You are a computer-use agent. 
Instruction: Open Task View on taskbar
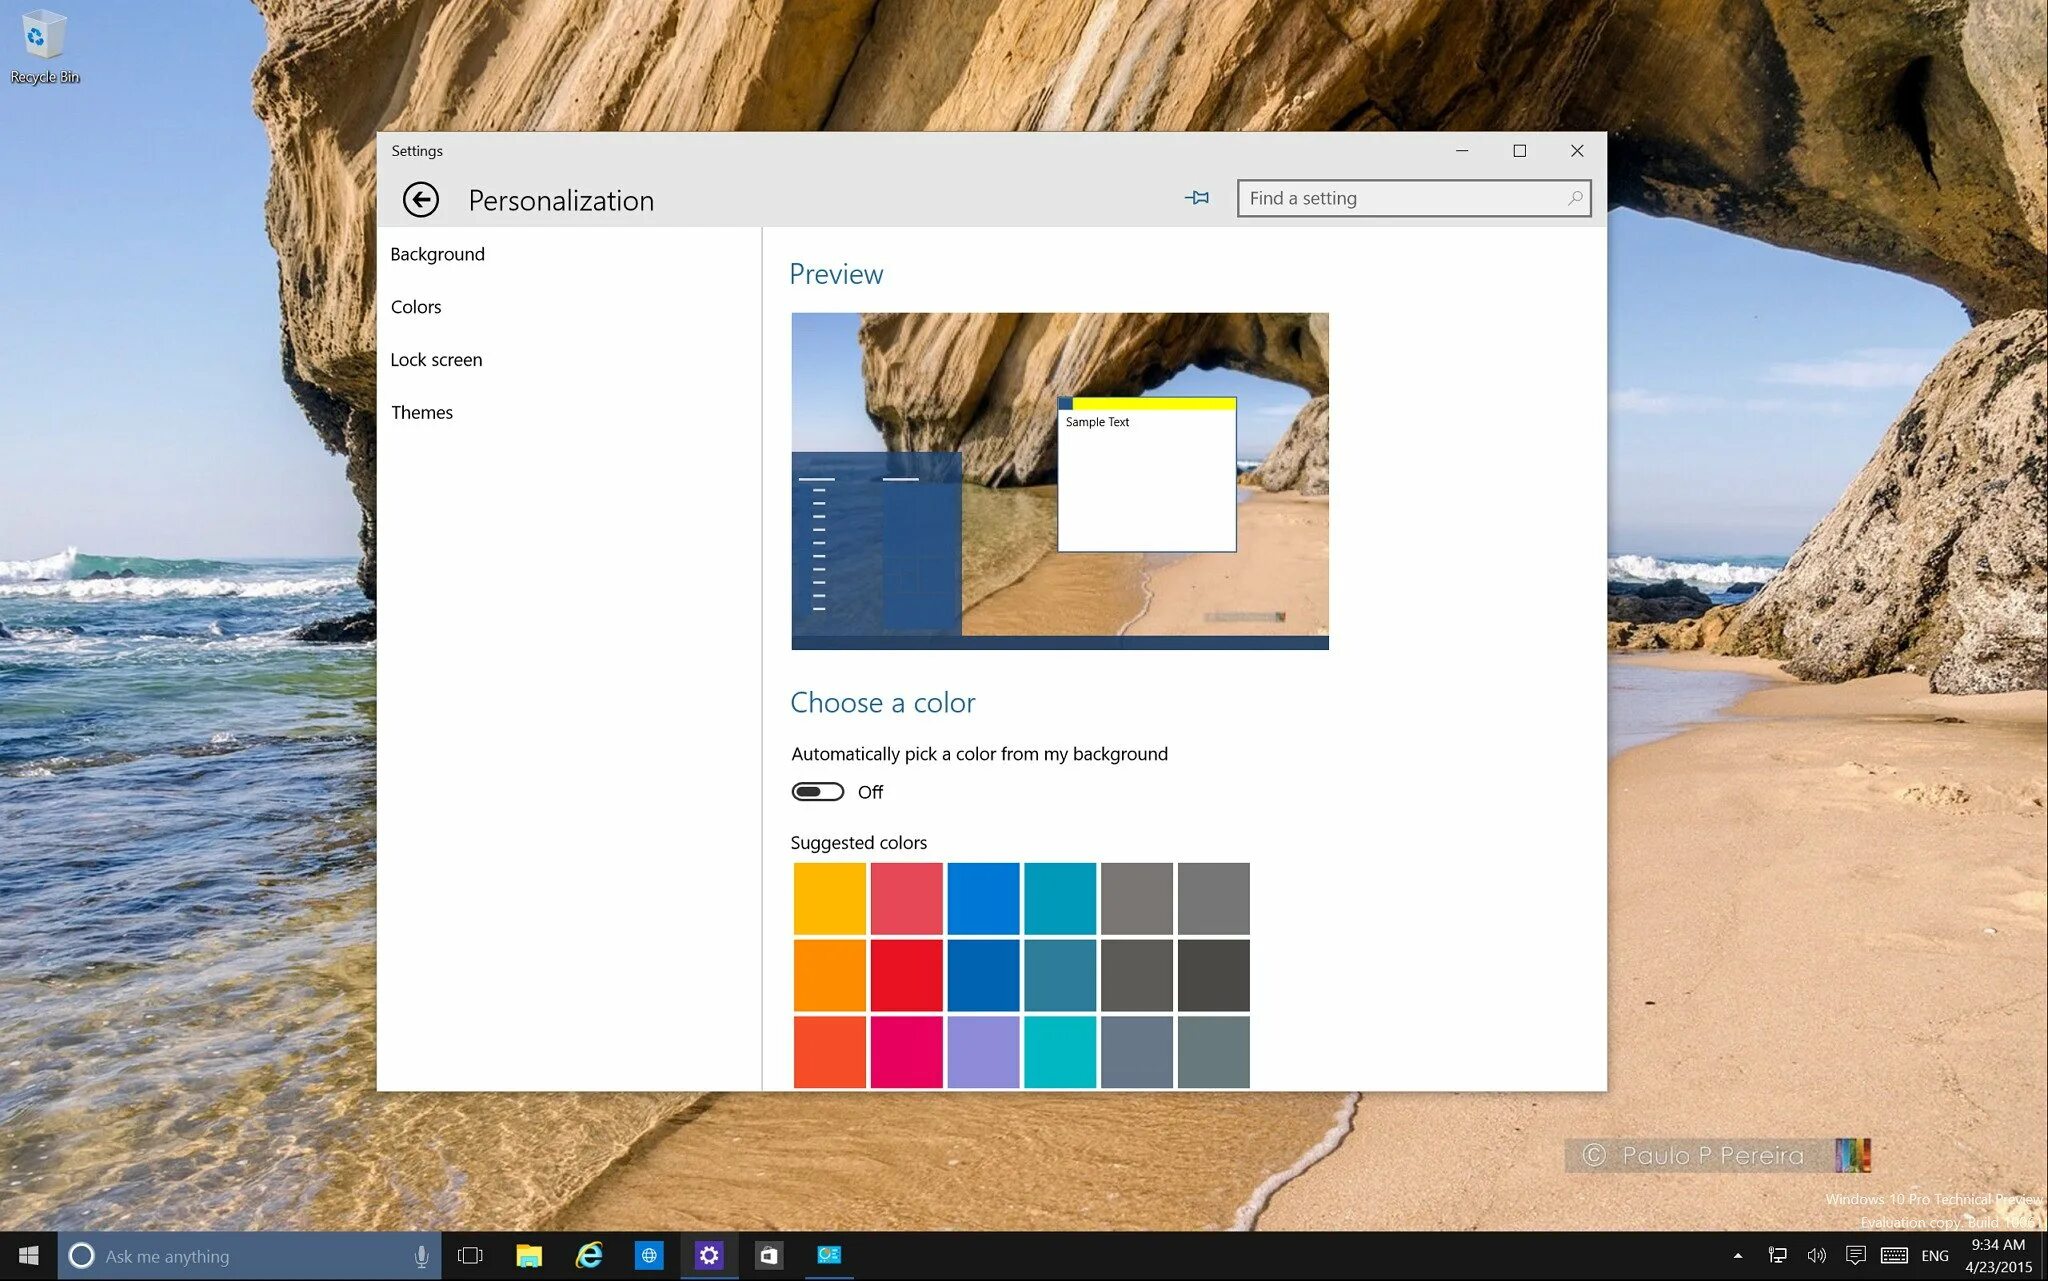[470, 1256]
